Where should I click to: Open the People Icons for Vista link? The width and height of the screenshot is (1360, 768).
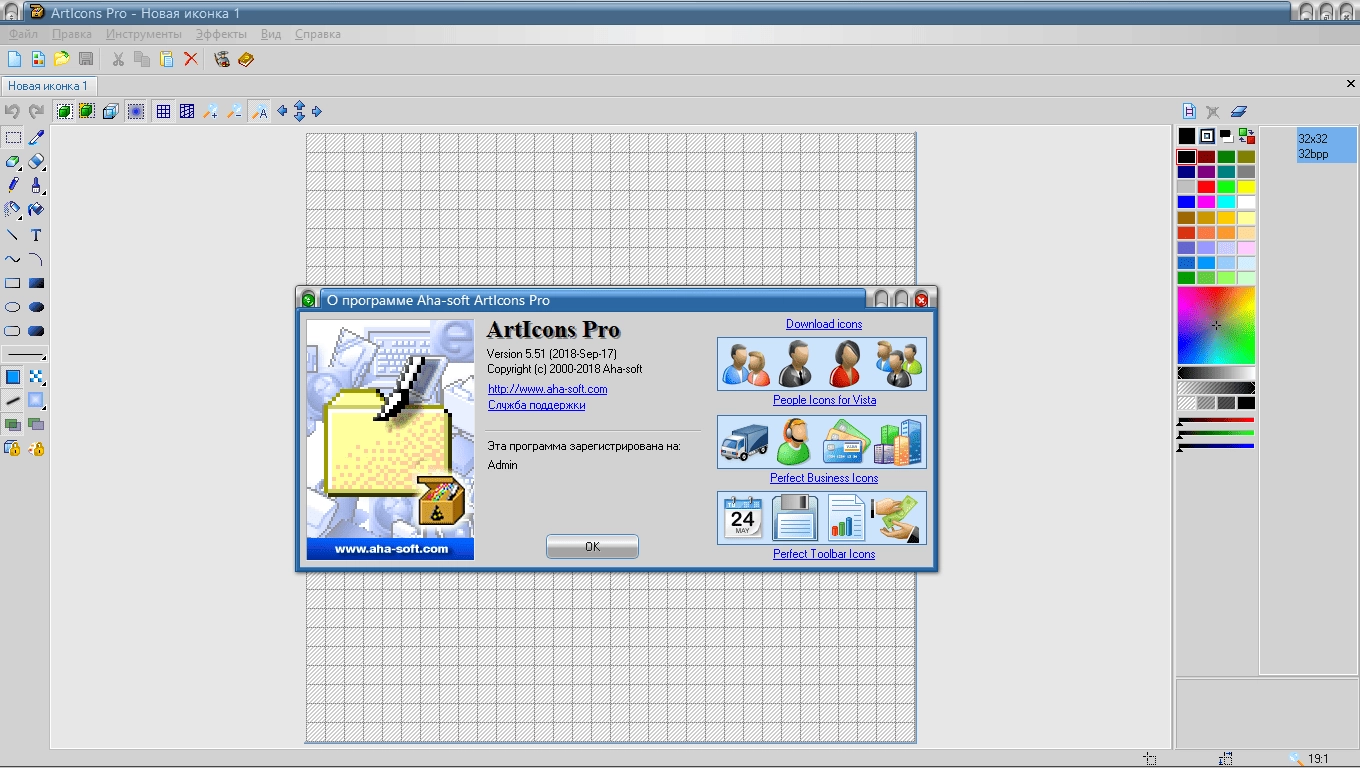824,400
